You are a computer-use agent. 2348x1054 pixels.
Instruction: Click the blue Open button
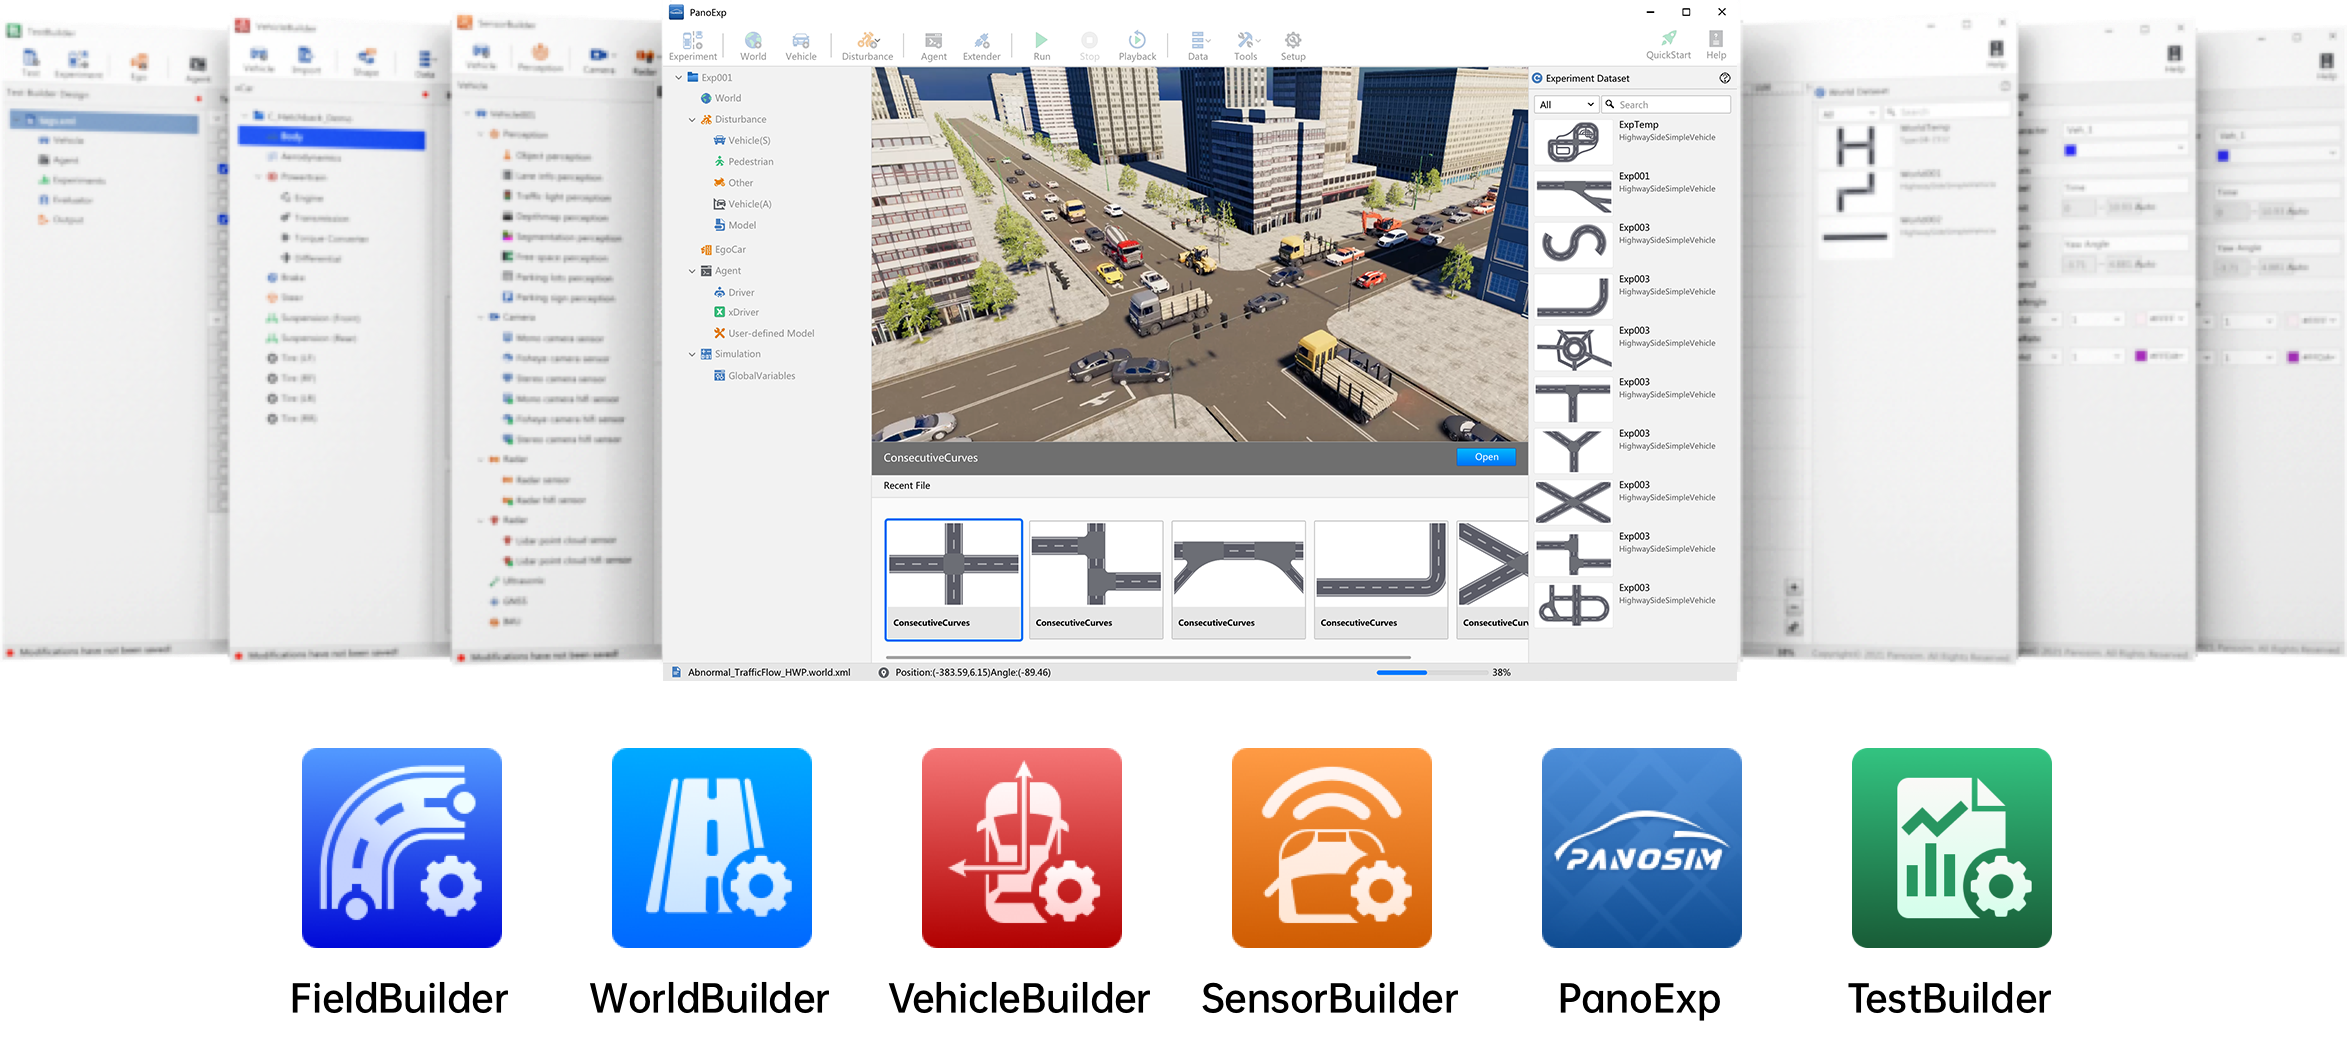(1486, 457)
